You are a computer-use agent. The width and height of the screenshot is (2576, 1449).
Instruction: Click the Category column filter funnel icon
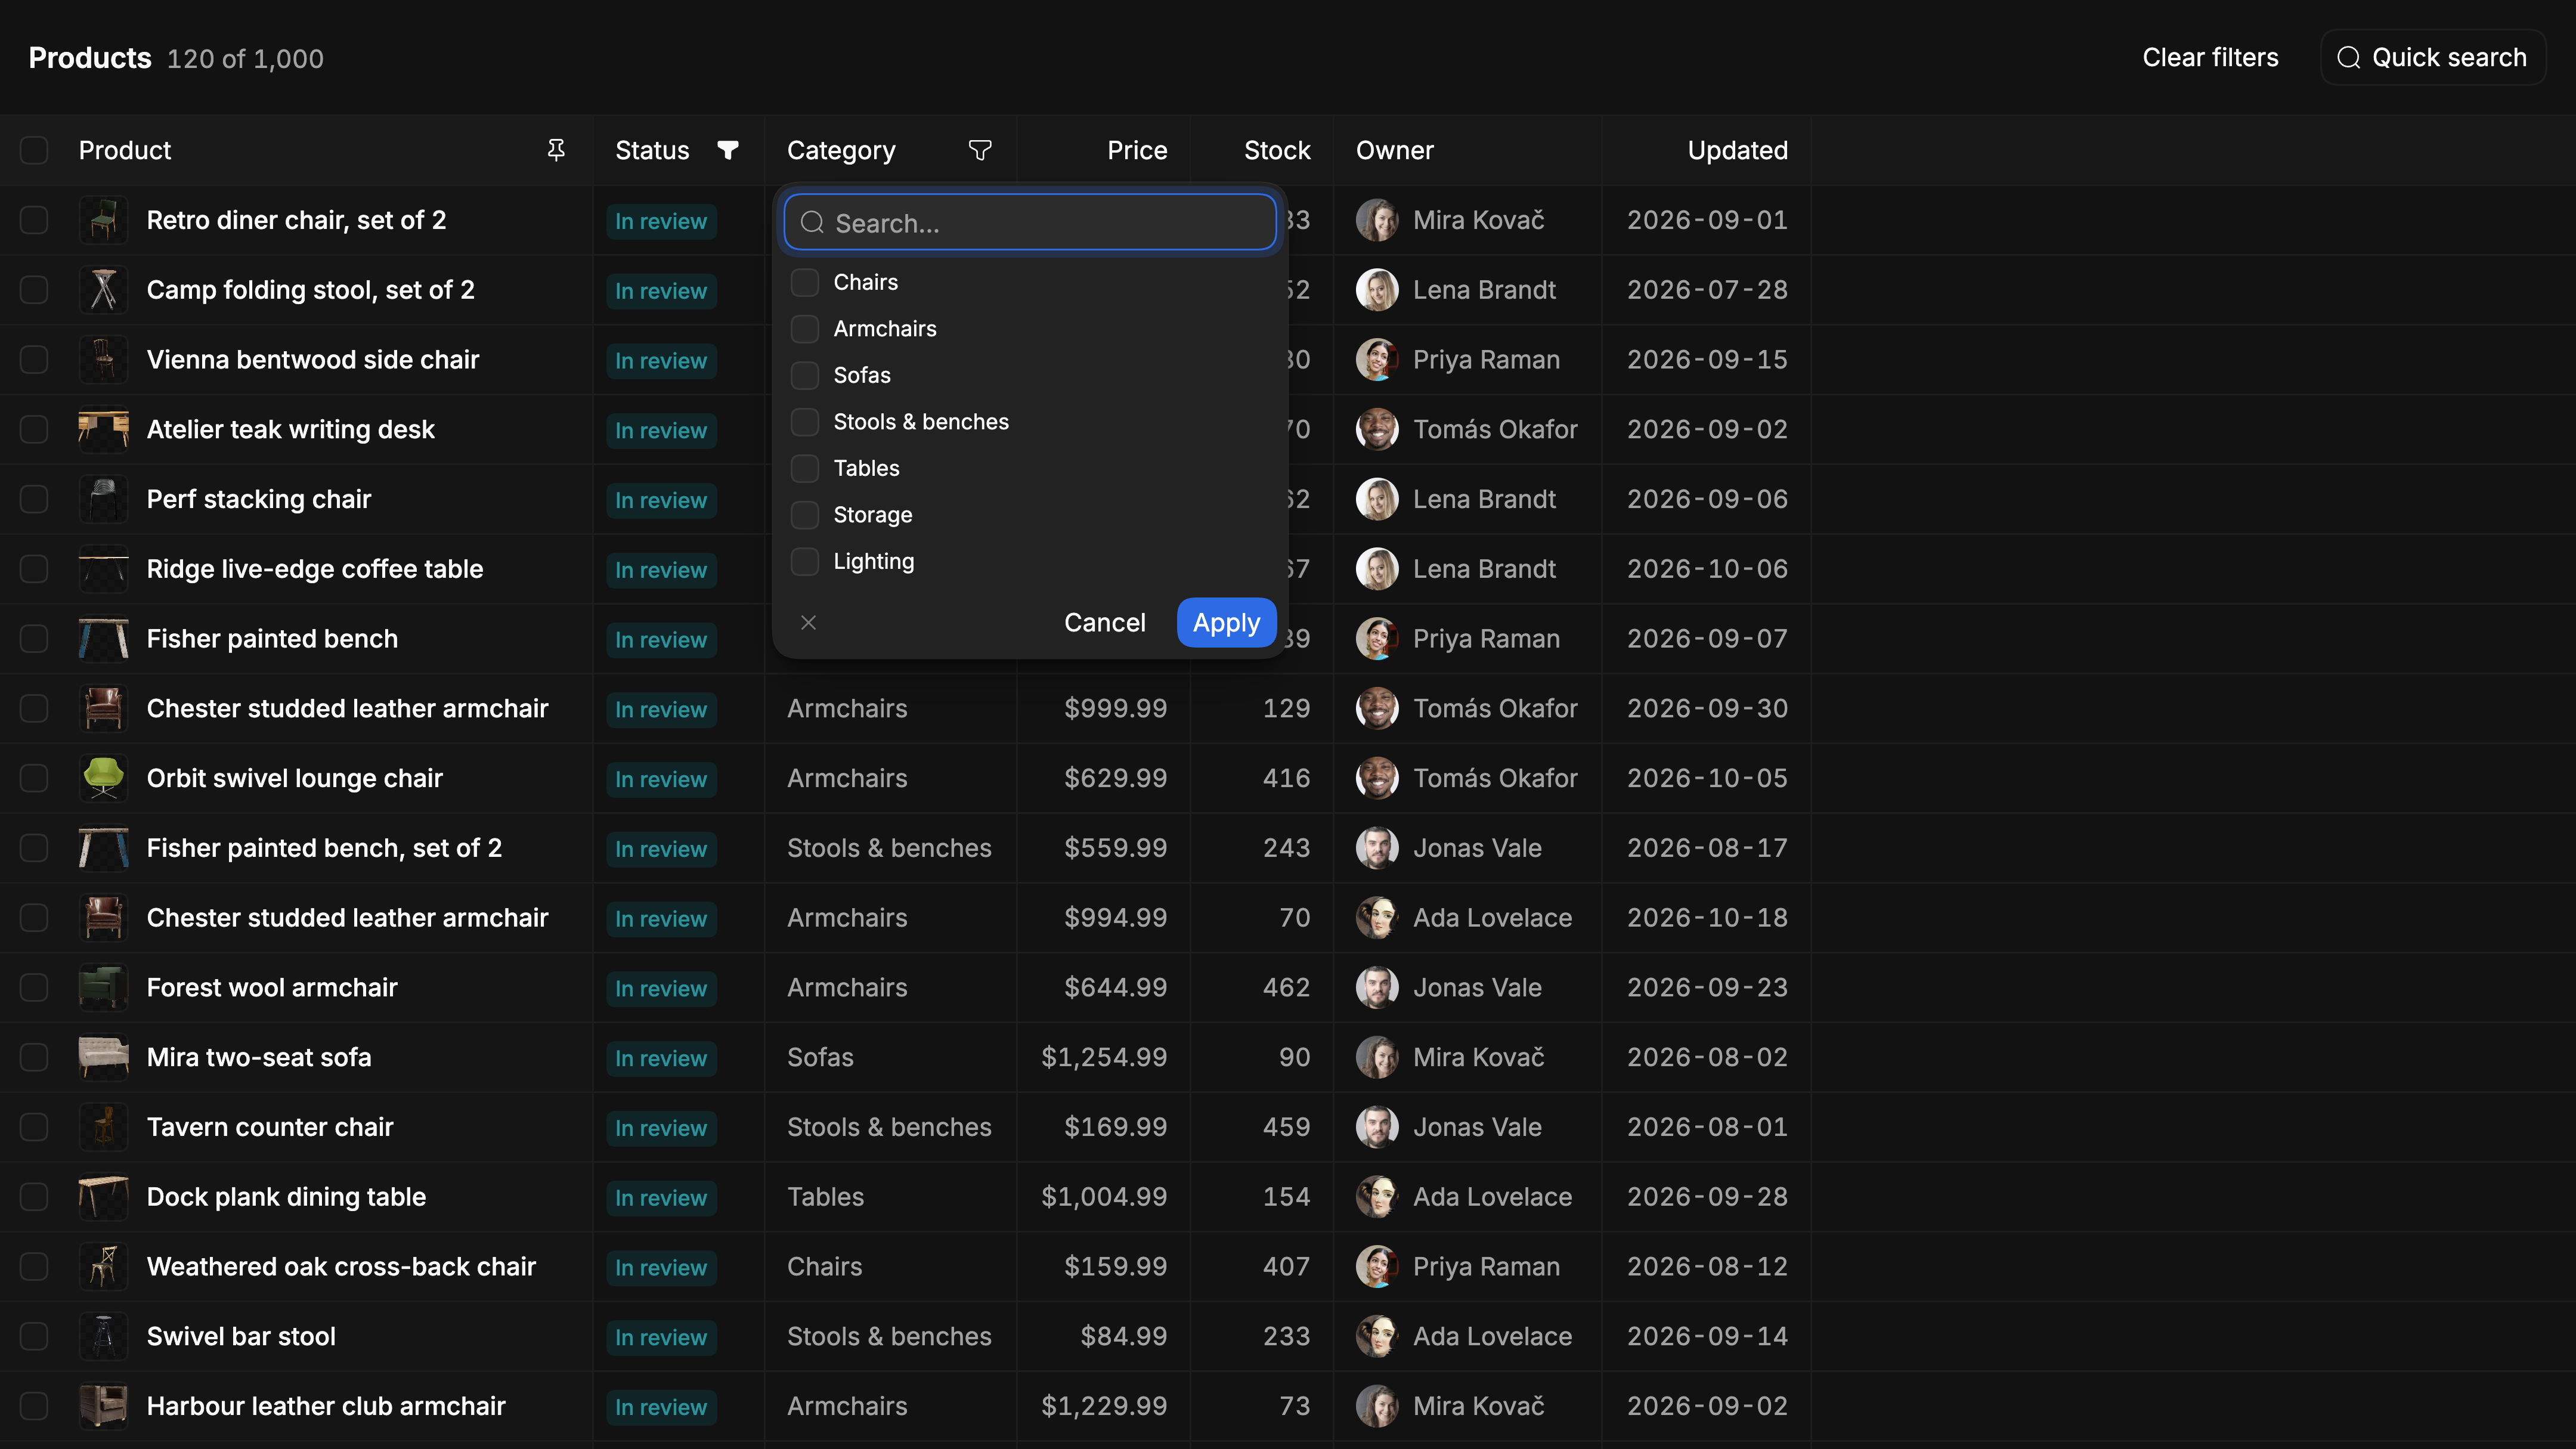980,150
